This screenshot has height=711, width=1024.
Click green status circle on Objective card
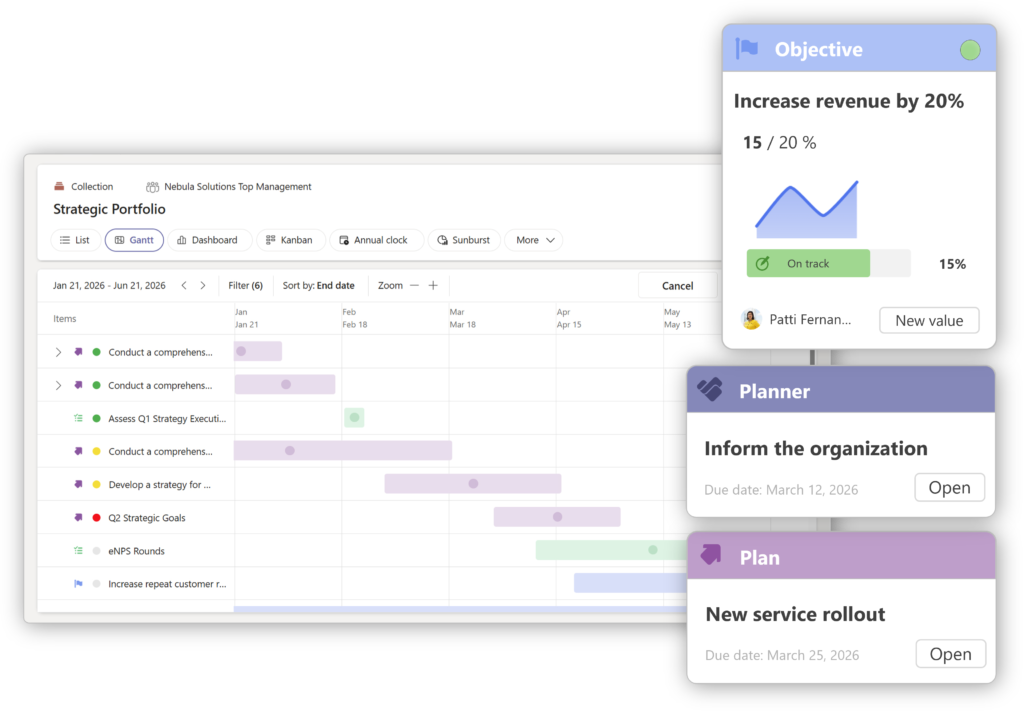coord(969,50)
